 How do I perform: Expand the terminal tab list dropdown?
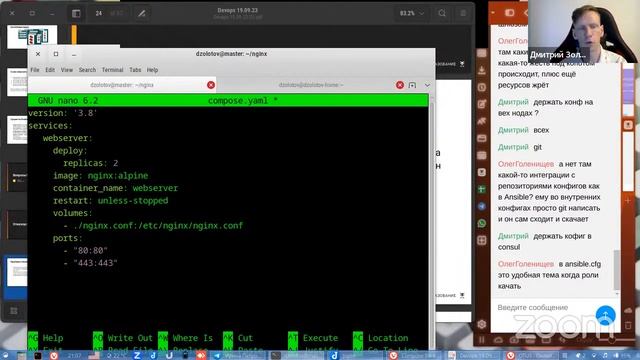pos(427,85)
